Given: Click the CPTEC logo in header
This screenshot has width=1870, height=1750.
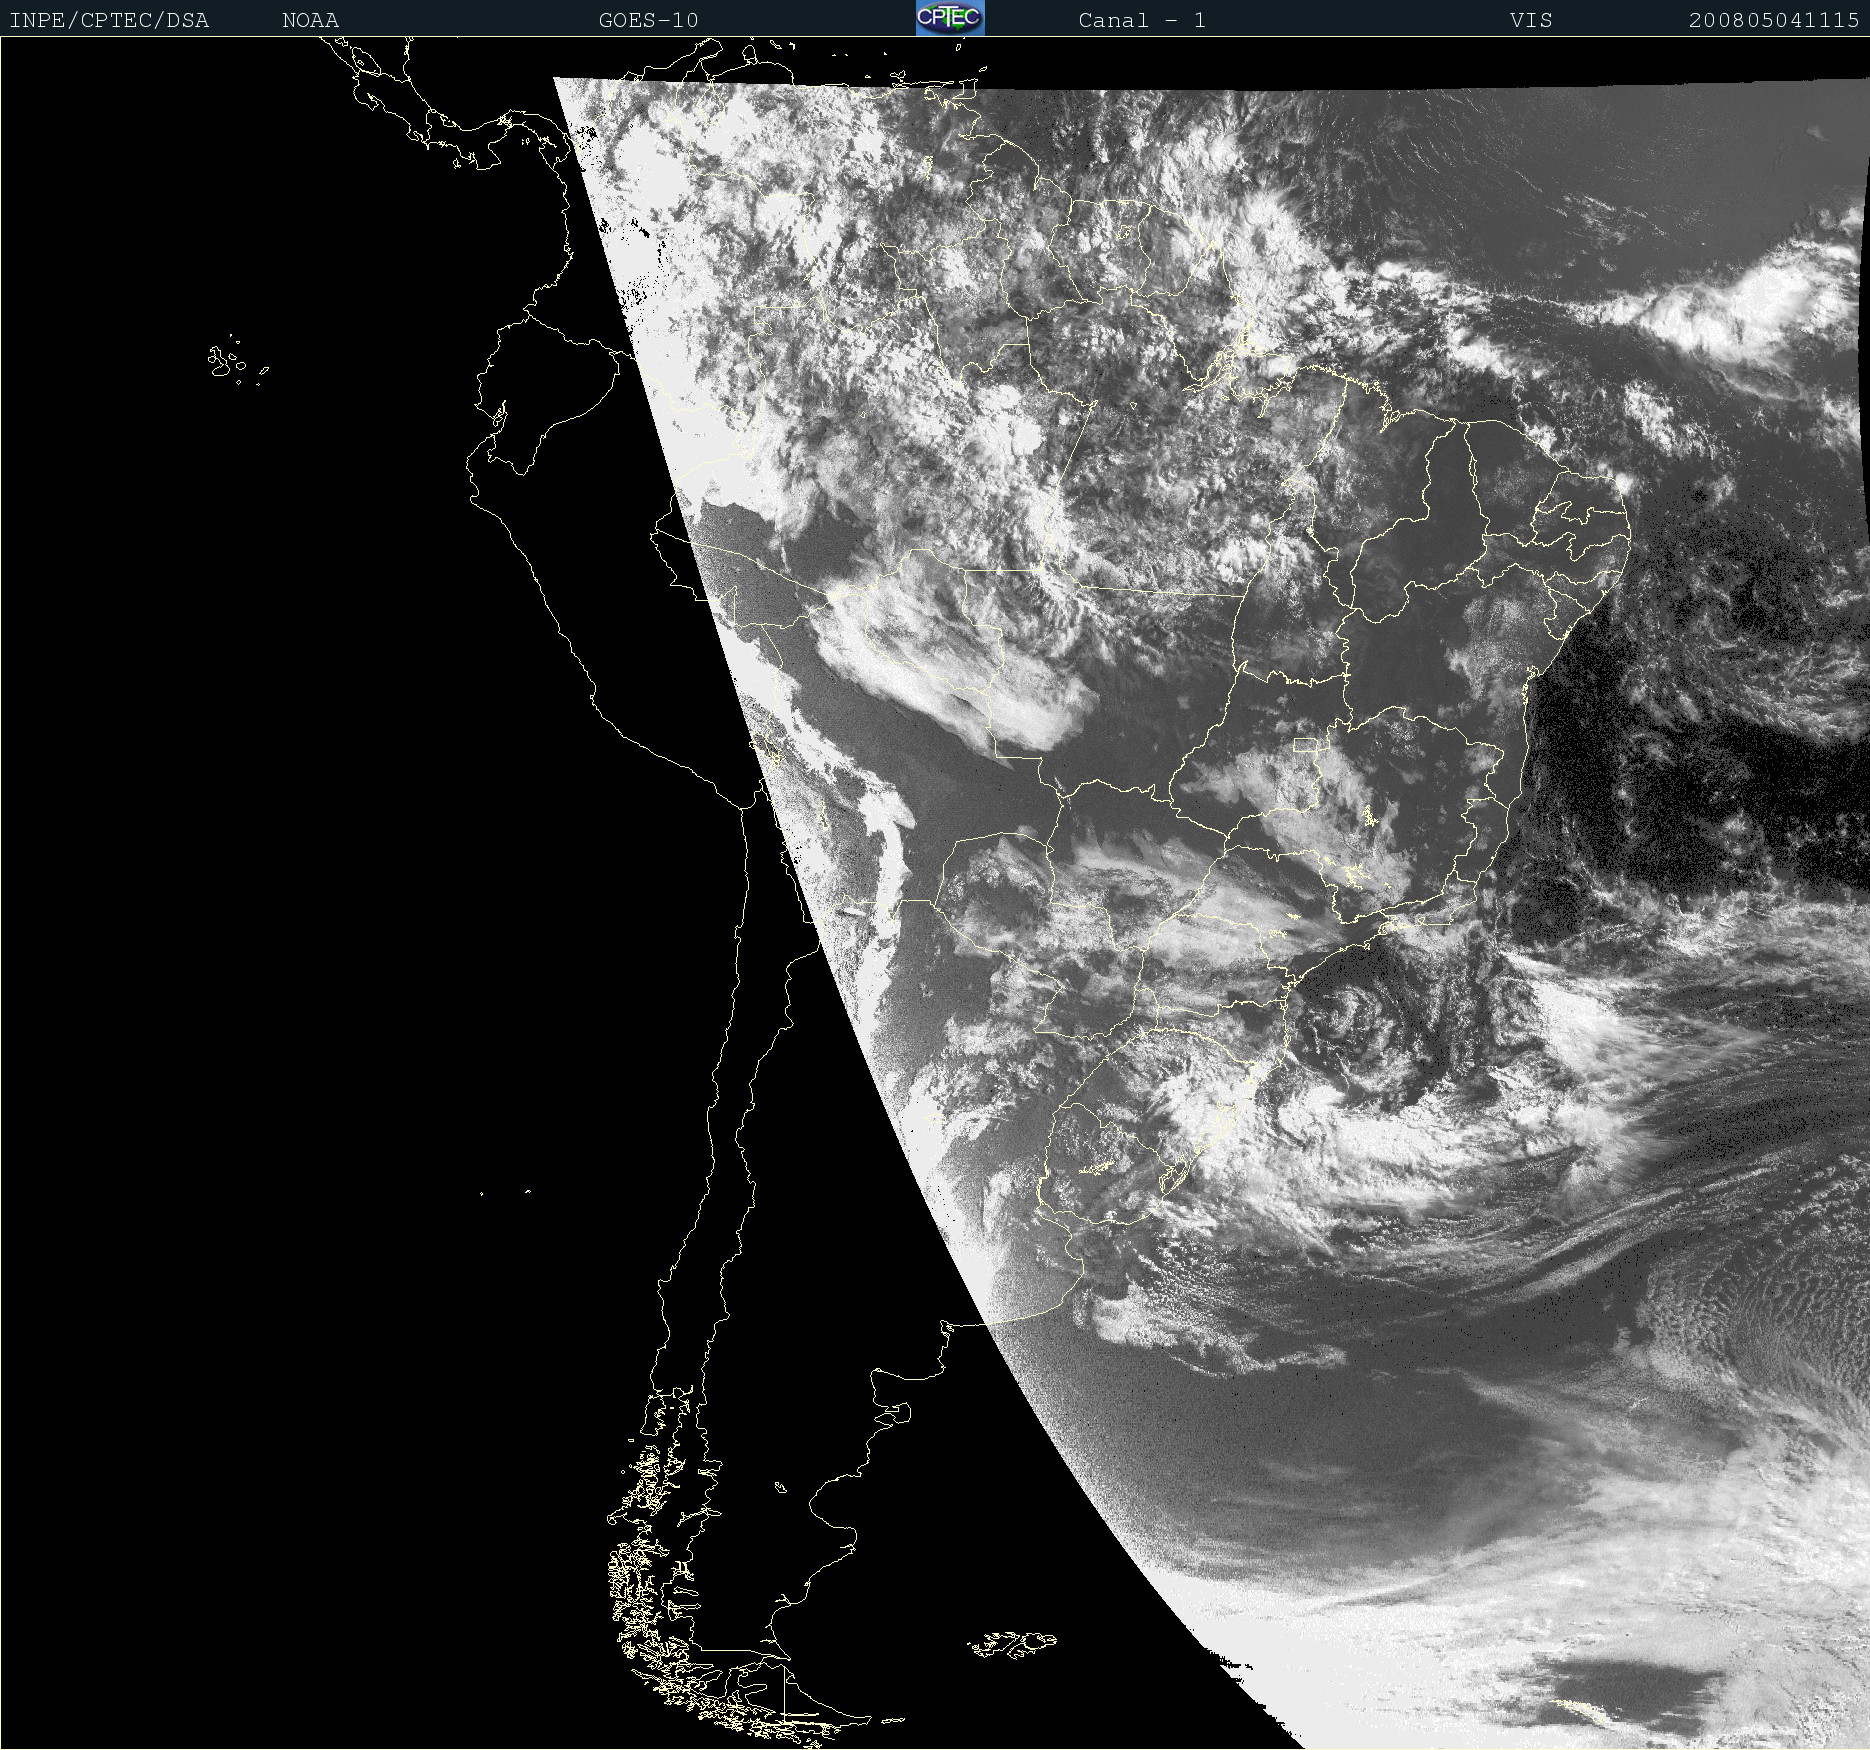Looking at the screenshot, I should click(950, 18).
